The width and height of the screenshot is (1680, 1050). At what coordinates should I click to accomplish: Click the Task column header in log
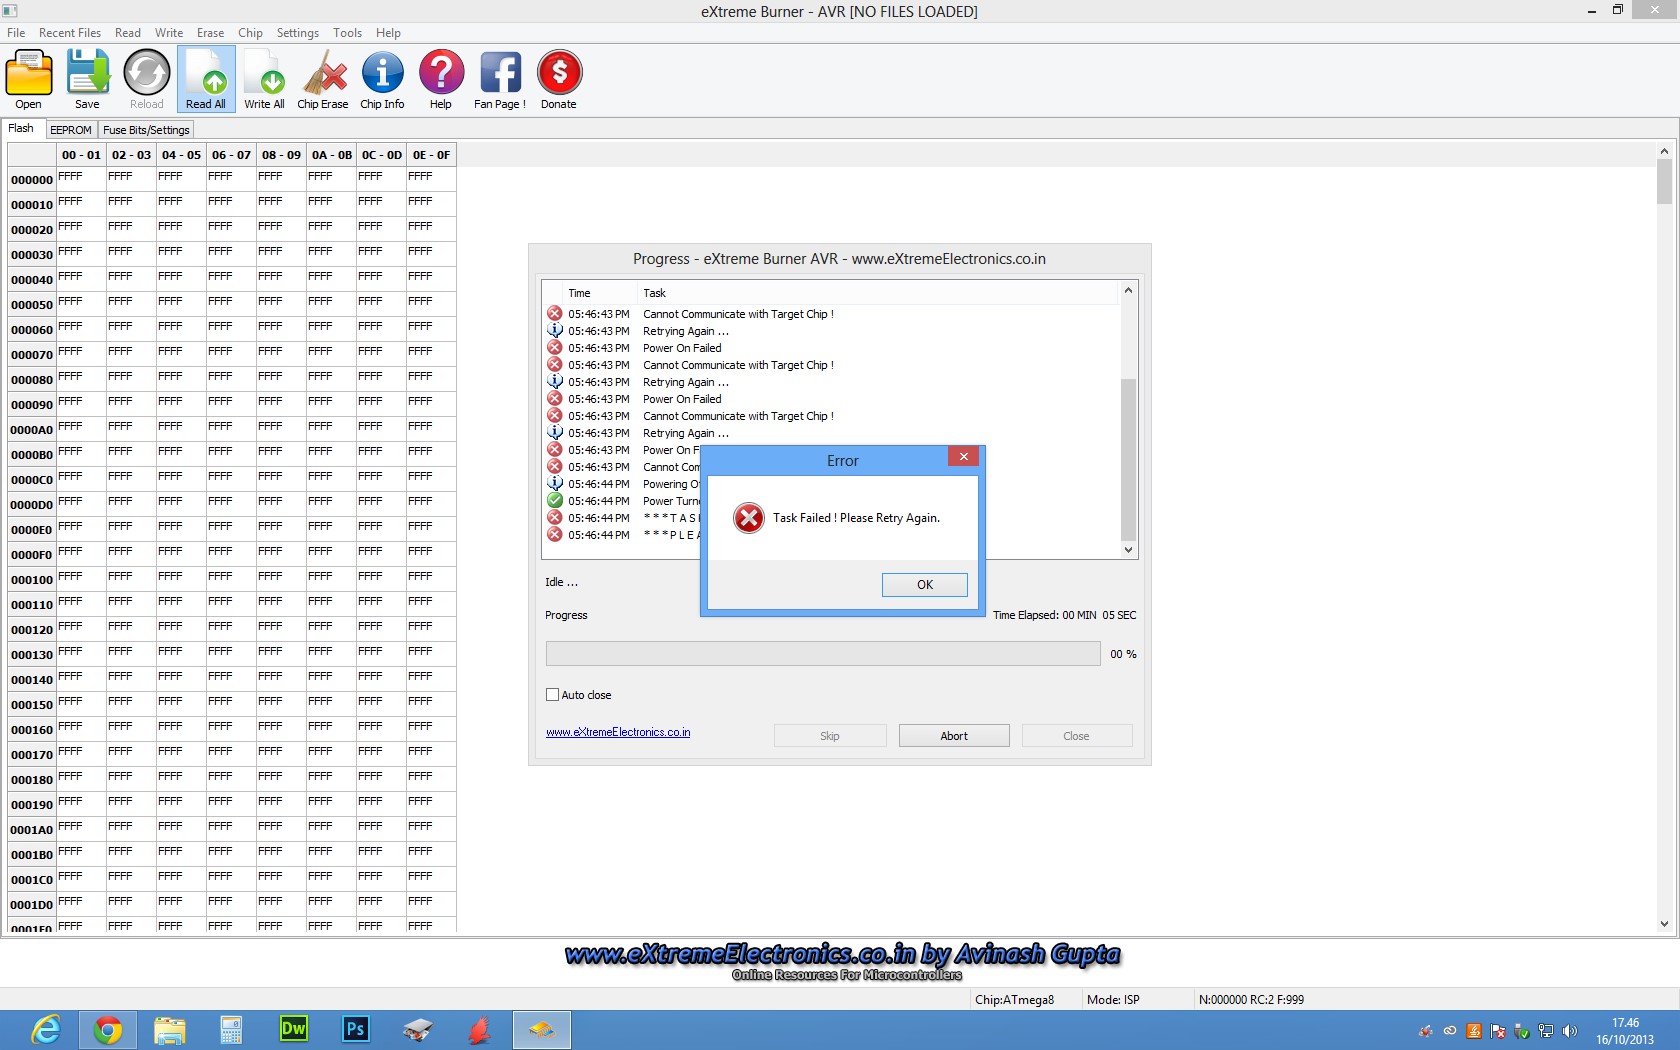(x=878, y=293)
